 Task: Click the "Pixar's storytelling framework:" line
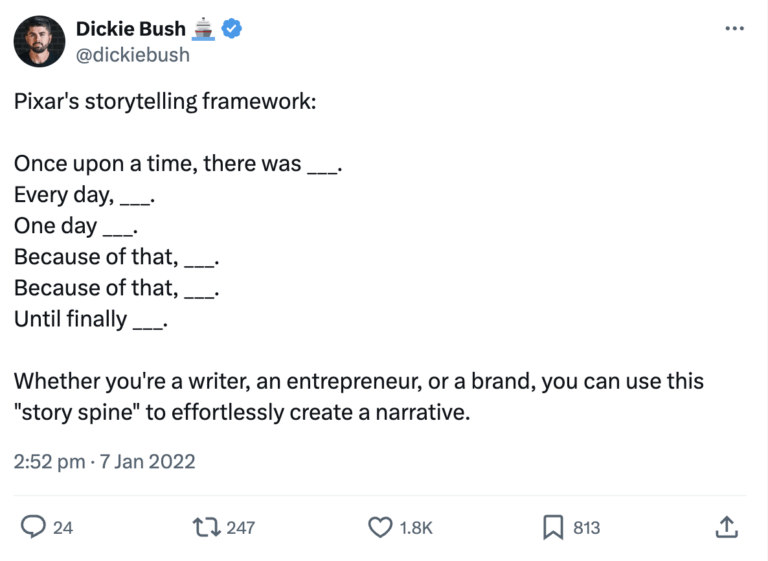tap(165, 102)
